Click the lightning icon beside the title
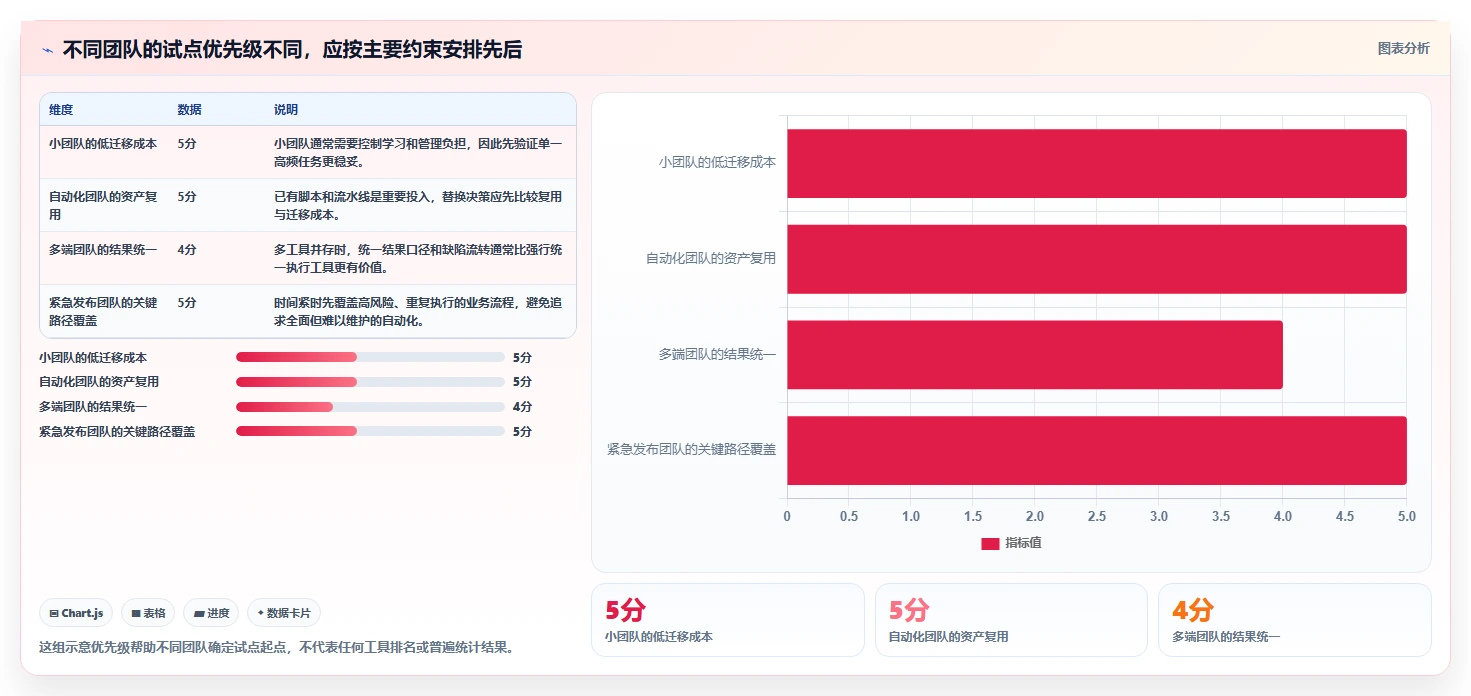This screenshot has width=1471, height=696. coord(47,50)
